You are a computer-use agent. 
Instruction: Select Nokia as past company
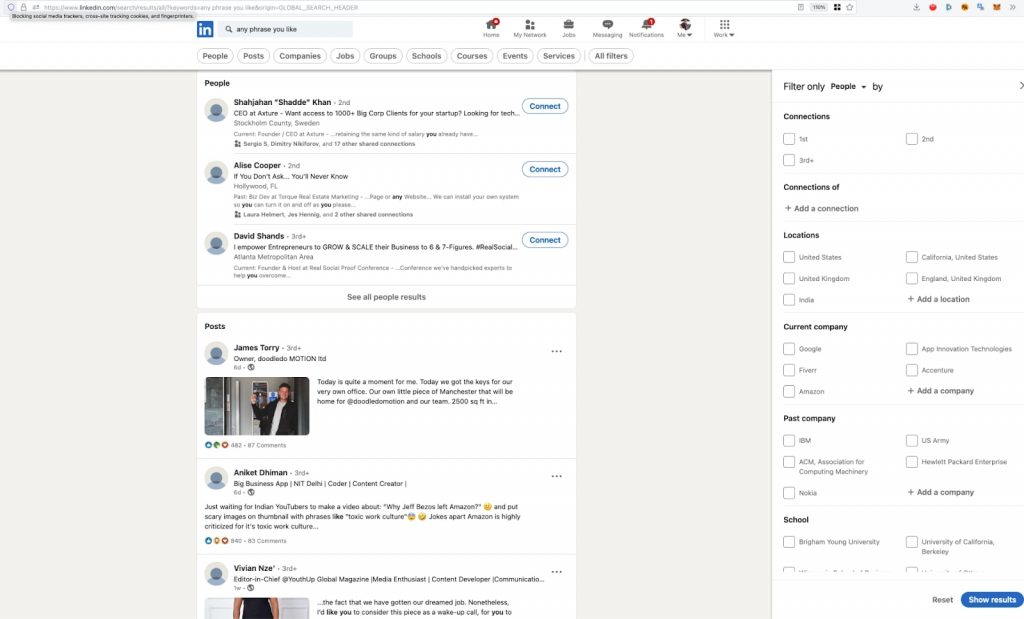(789, 493)
